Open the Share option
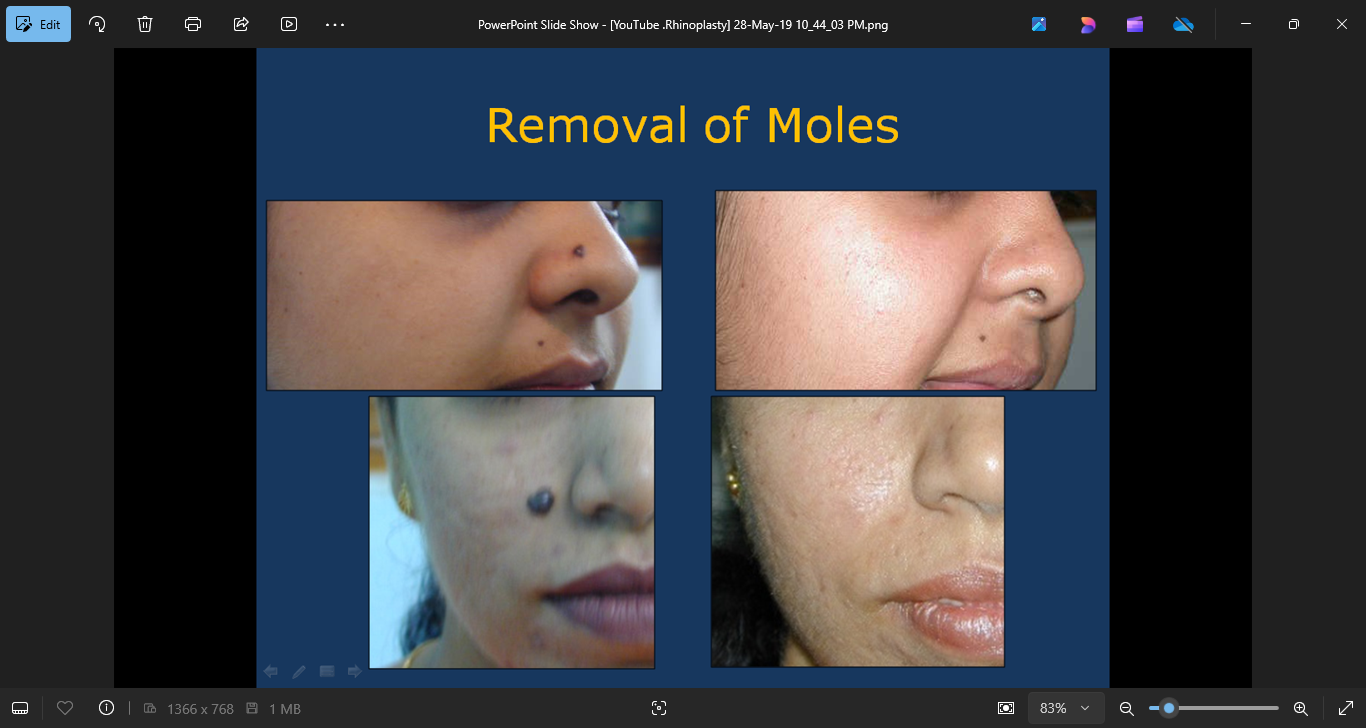 coord(241,24)
